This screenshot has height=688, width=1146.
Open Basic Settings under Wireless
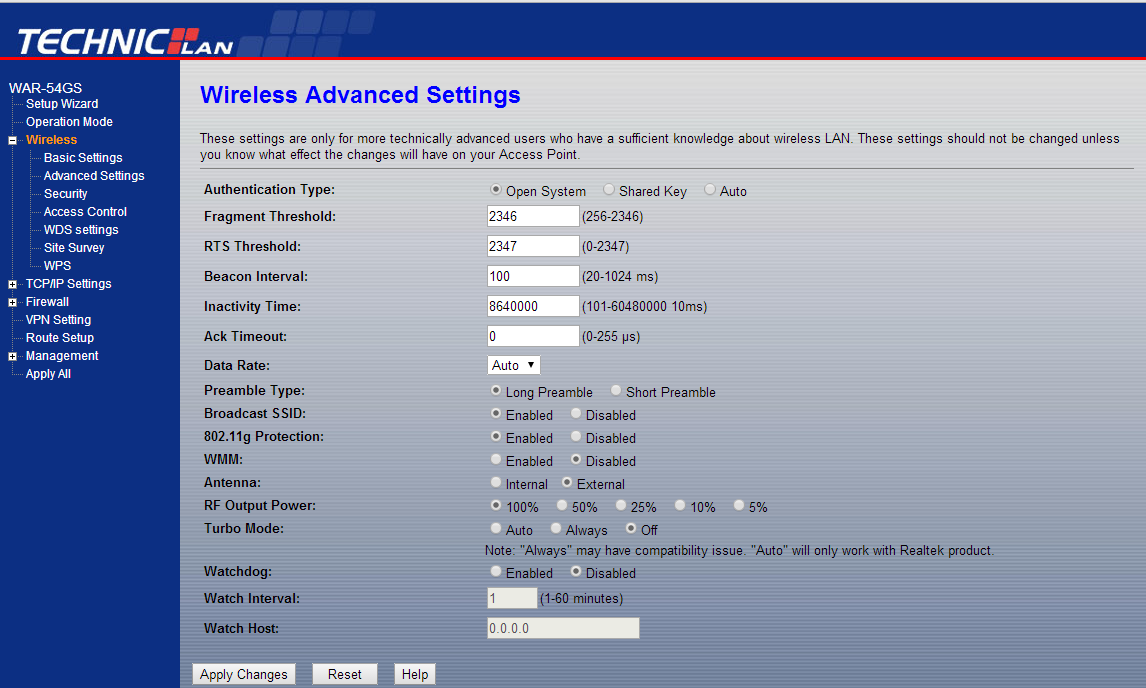click(83, 157)
